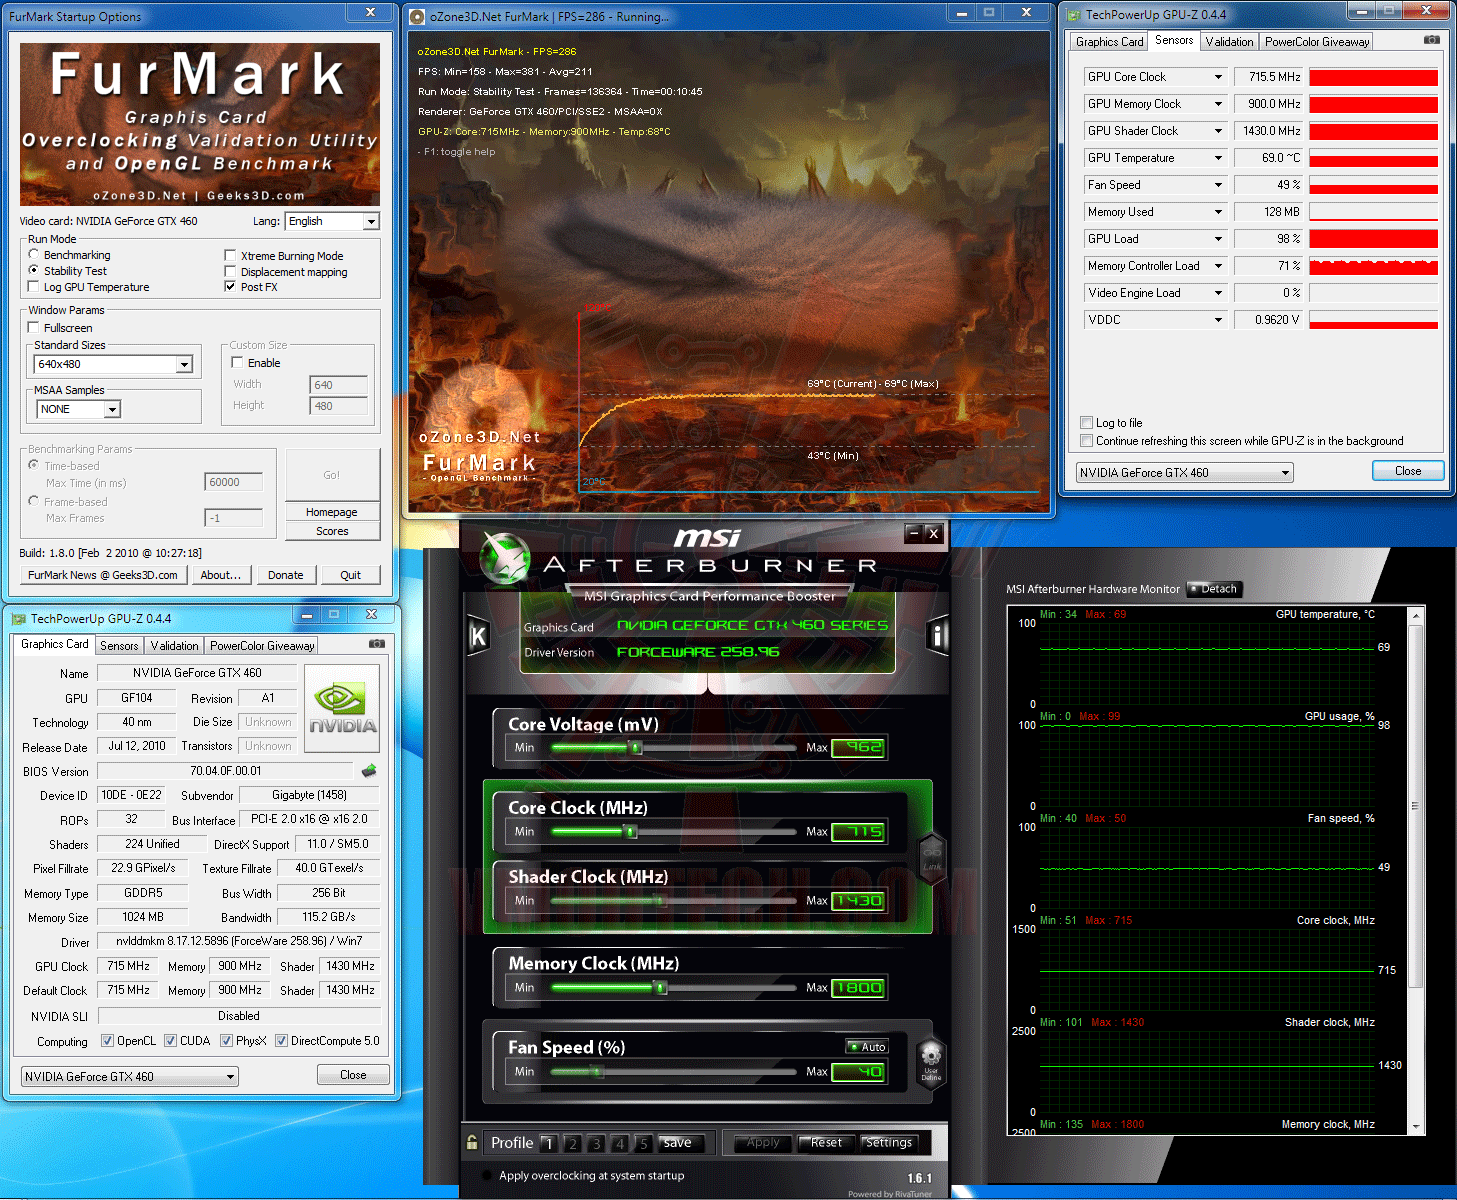This screenshot has width=1457, height=1200.
Task: Open FurMark News @ Geeks3D.com
Action: 103,575
